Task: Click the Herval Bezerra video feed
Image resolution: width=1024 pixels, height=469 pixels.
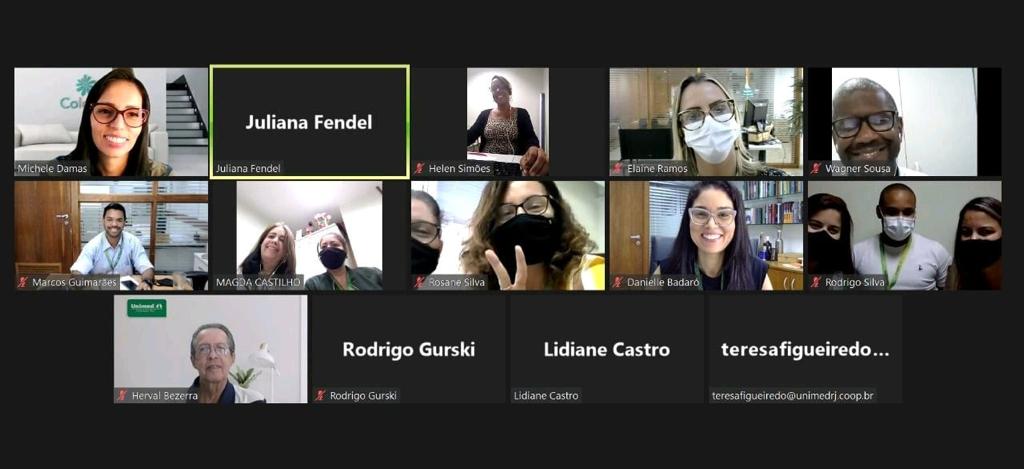Action: [210, 349]
